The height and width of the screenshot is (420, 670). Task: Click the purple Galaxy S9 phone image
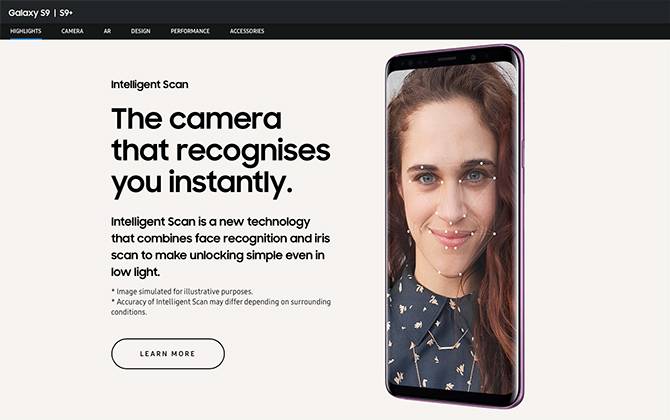(455, 226)
